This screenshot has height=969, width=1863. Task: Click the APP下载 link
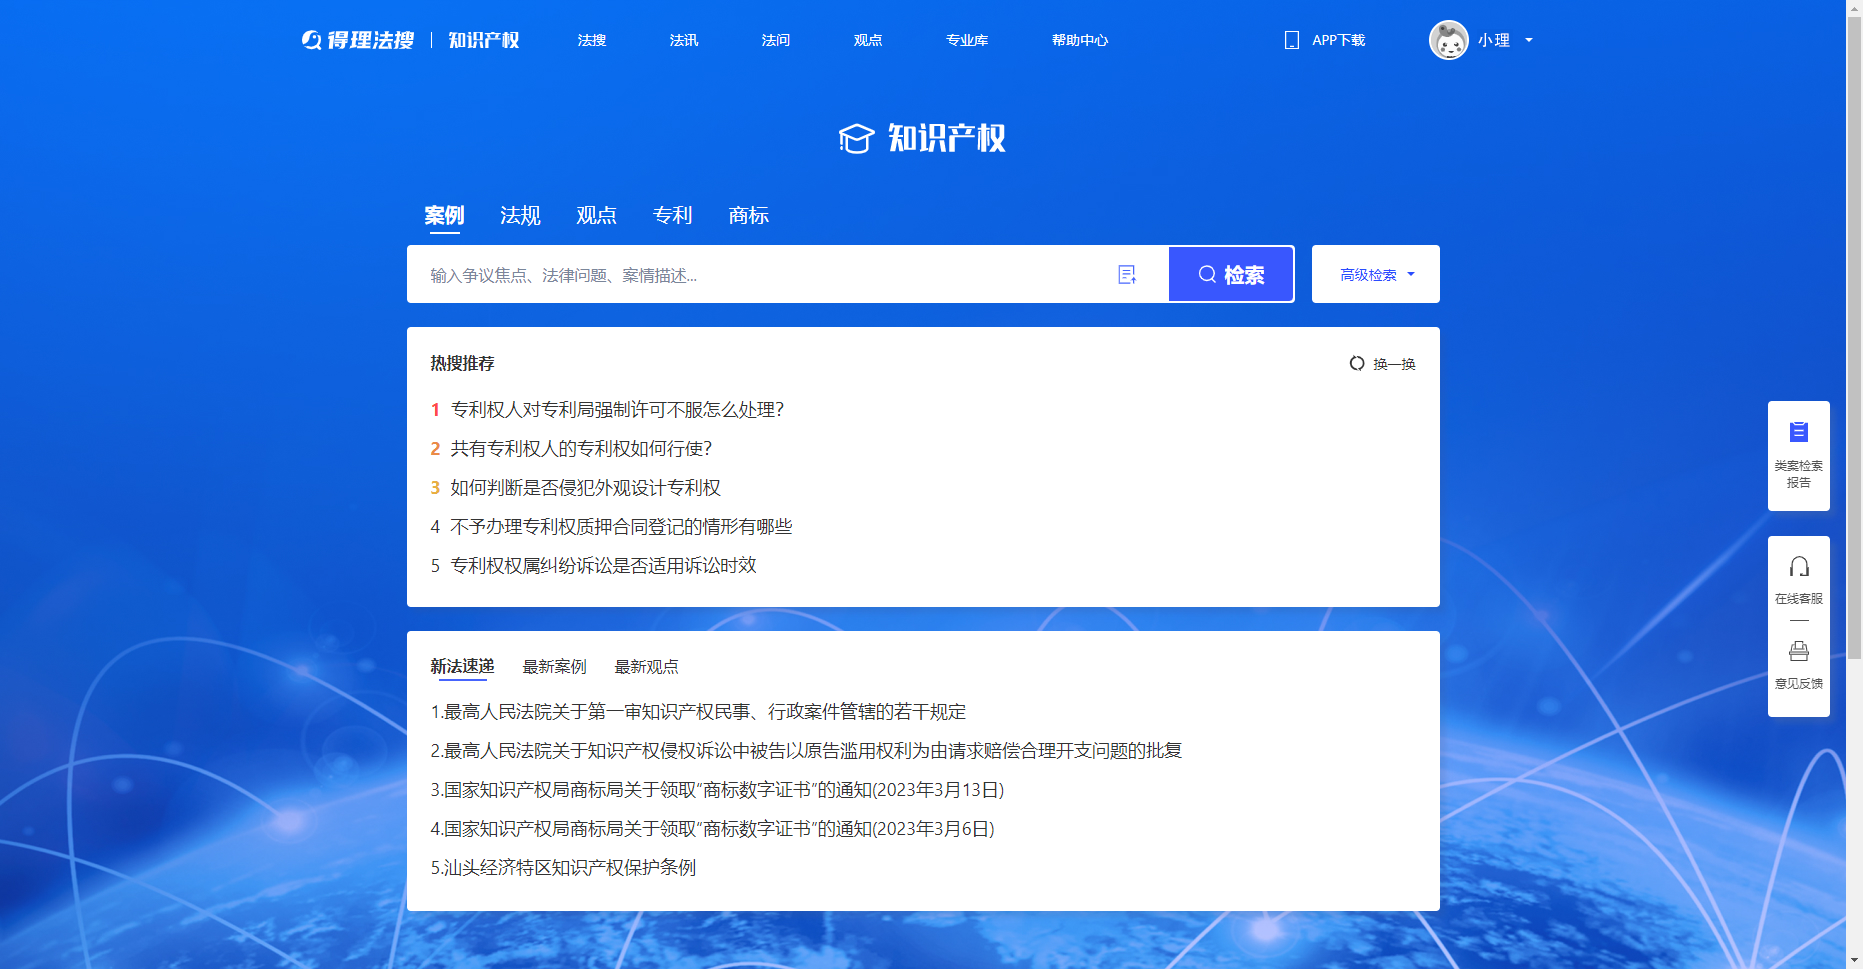point(1338,40)
